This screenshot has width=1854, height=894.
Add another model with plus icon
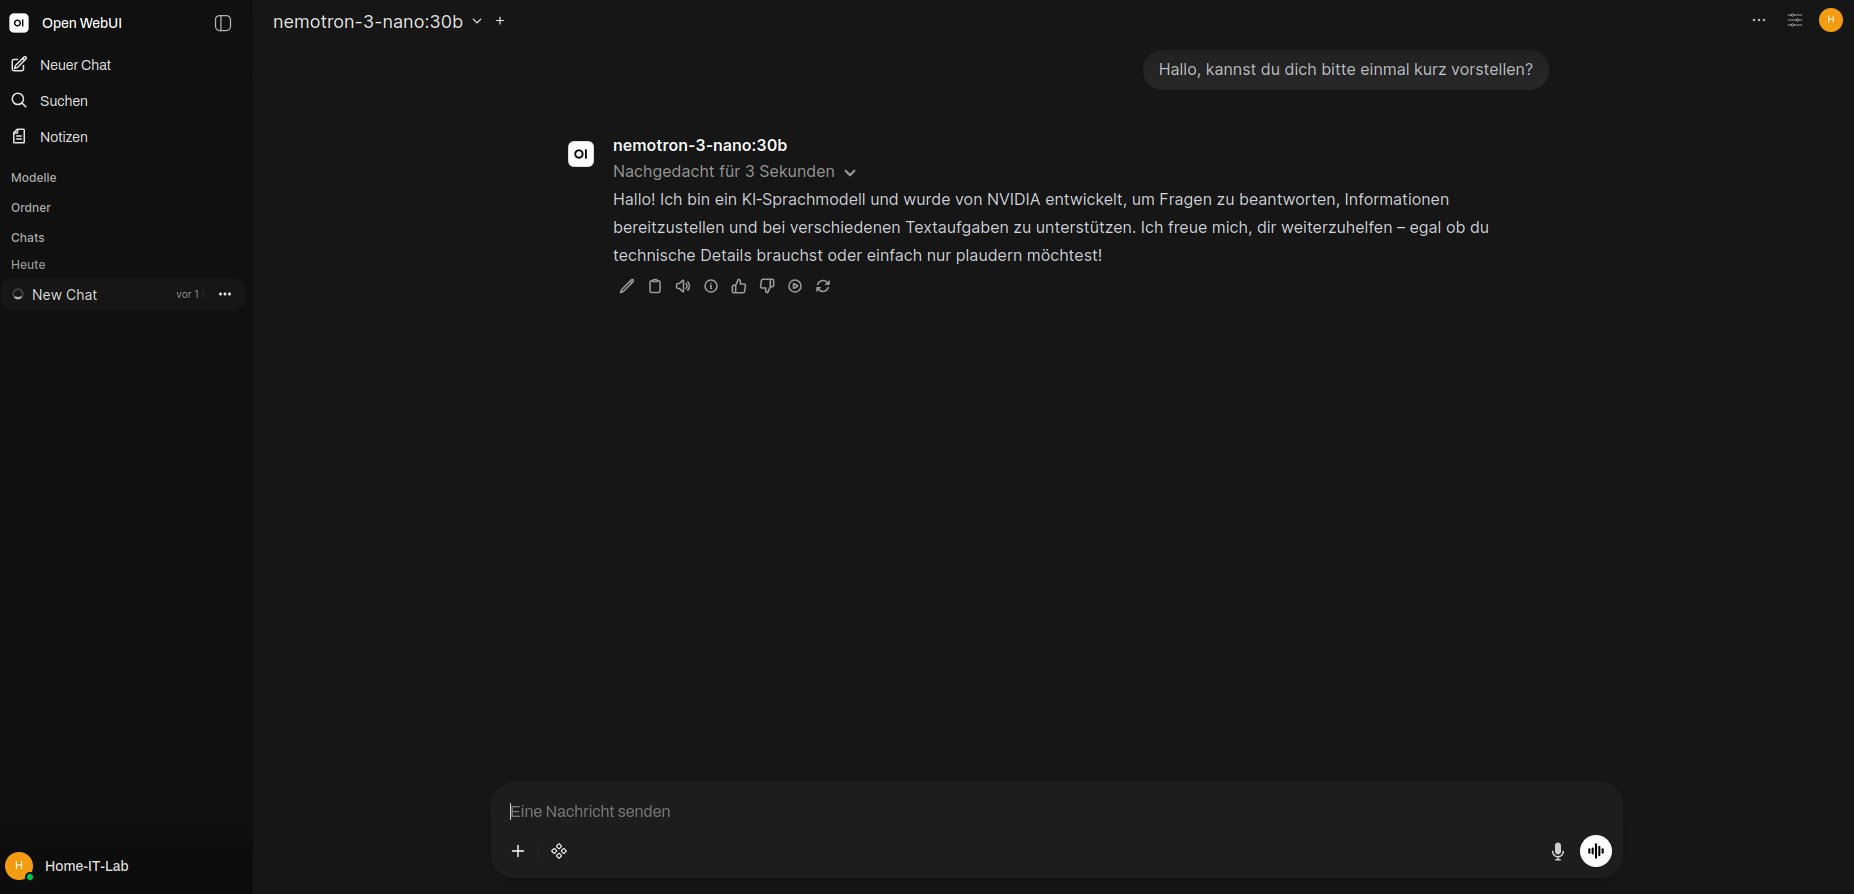click(x=500, y=20)
